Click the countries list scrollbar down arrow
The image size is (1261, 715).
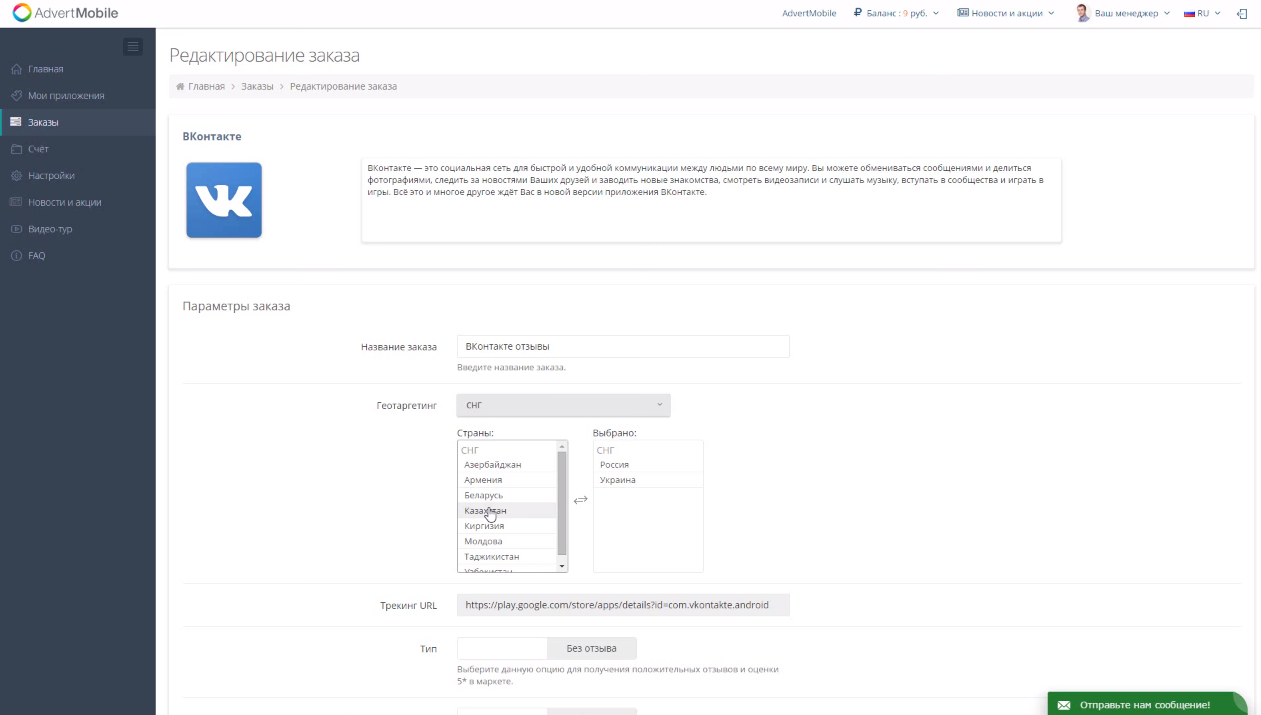click(x=562, y=566)
